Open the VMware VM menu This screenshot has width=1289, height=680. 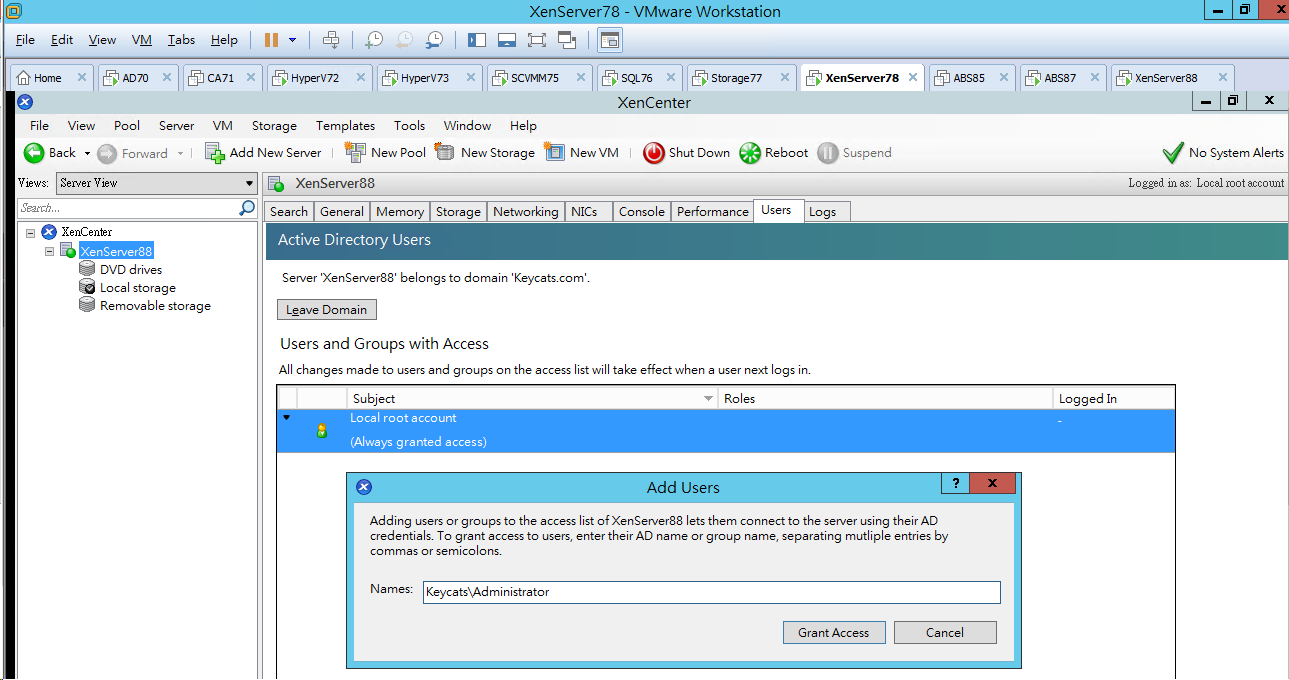[x=142, y=40]
